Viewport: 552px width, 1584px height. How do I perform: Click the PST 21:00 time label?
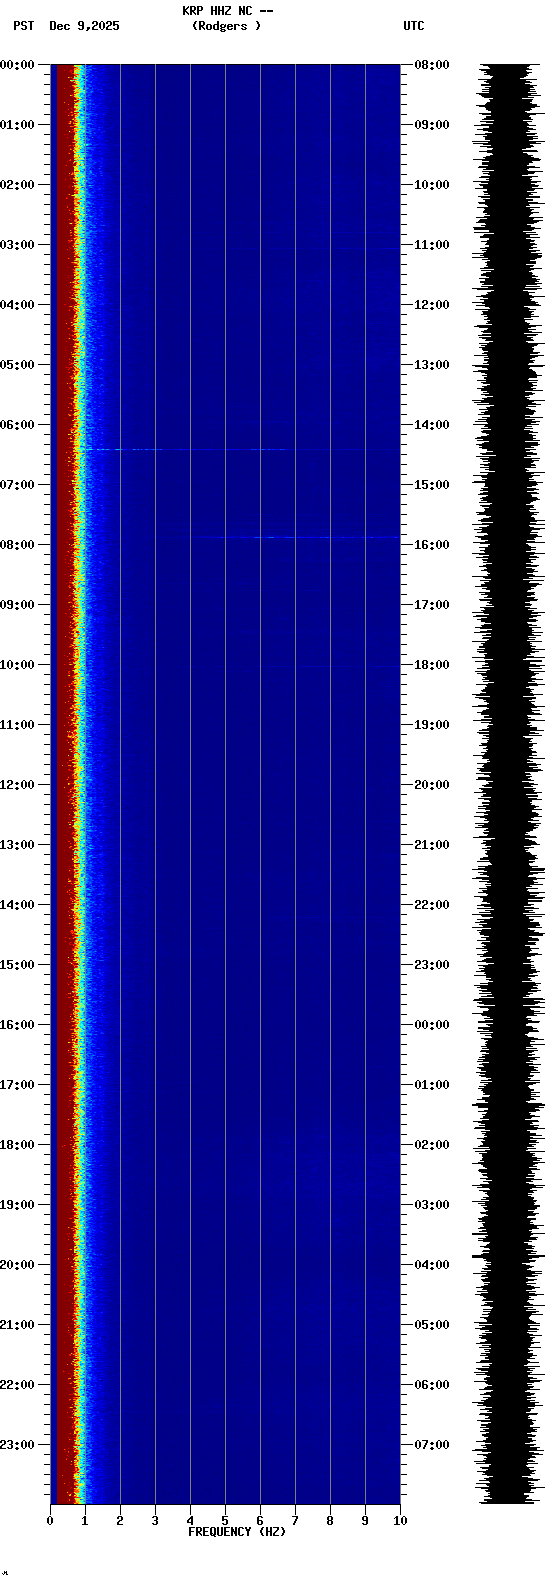tap(18, 1325)
